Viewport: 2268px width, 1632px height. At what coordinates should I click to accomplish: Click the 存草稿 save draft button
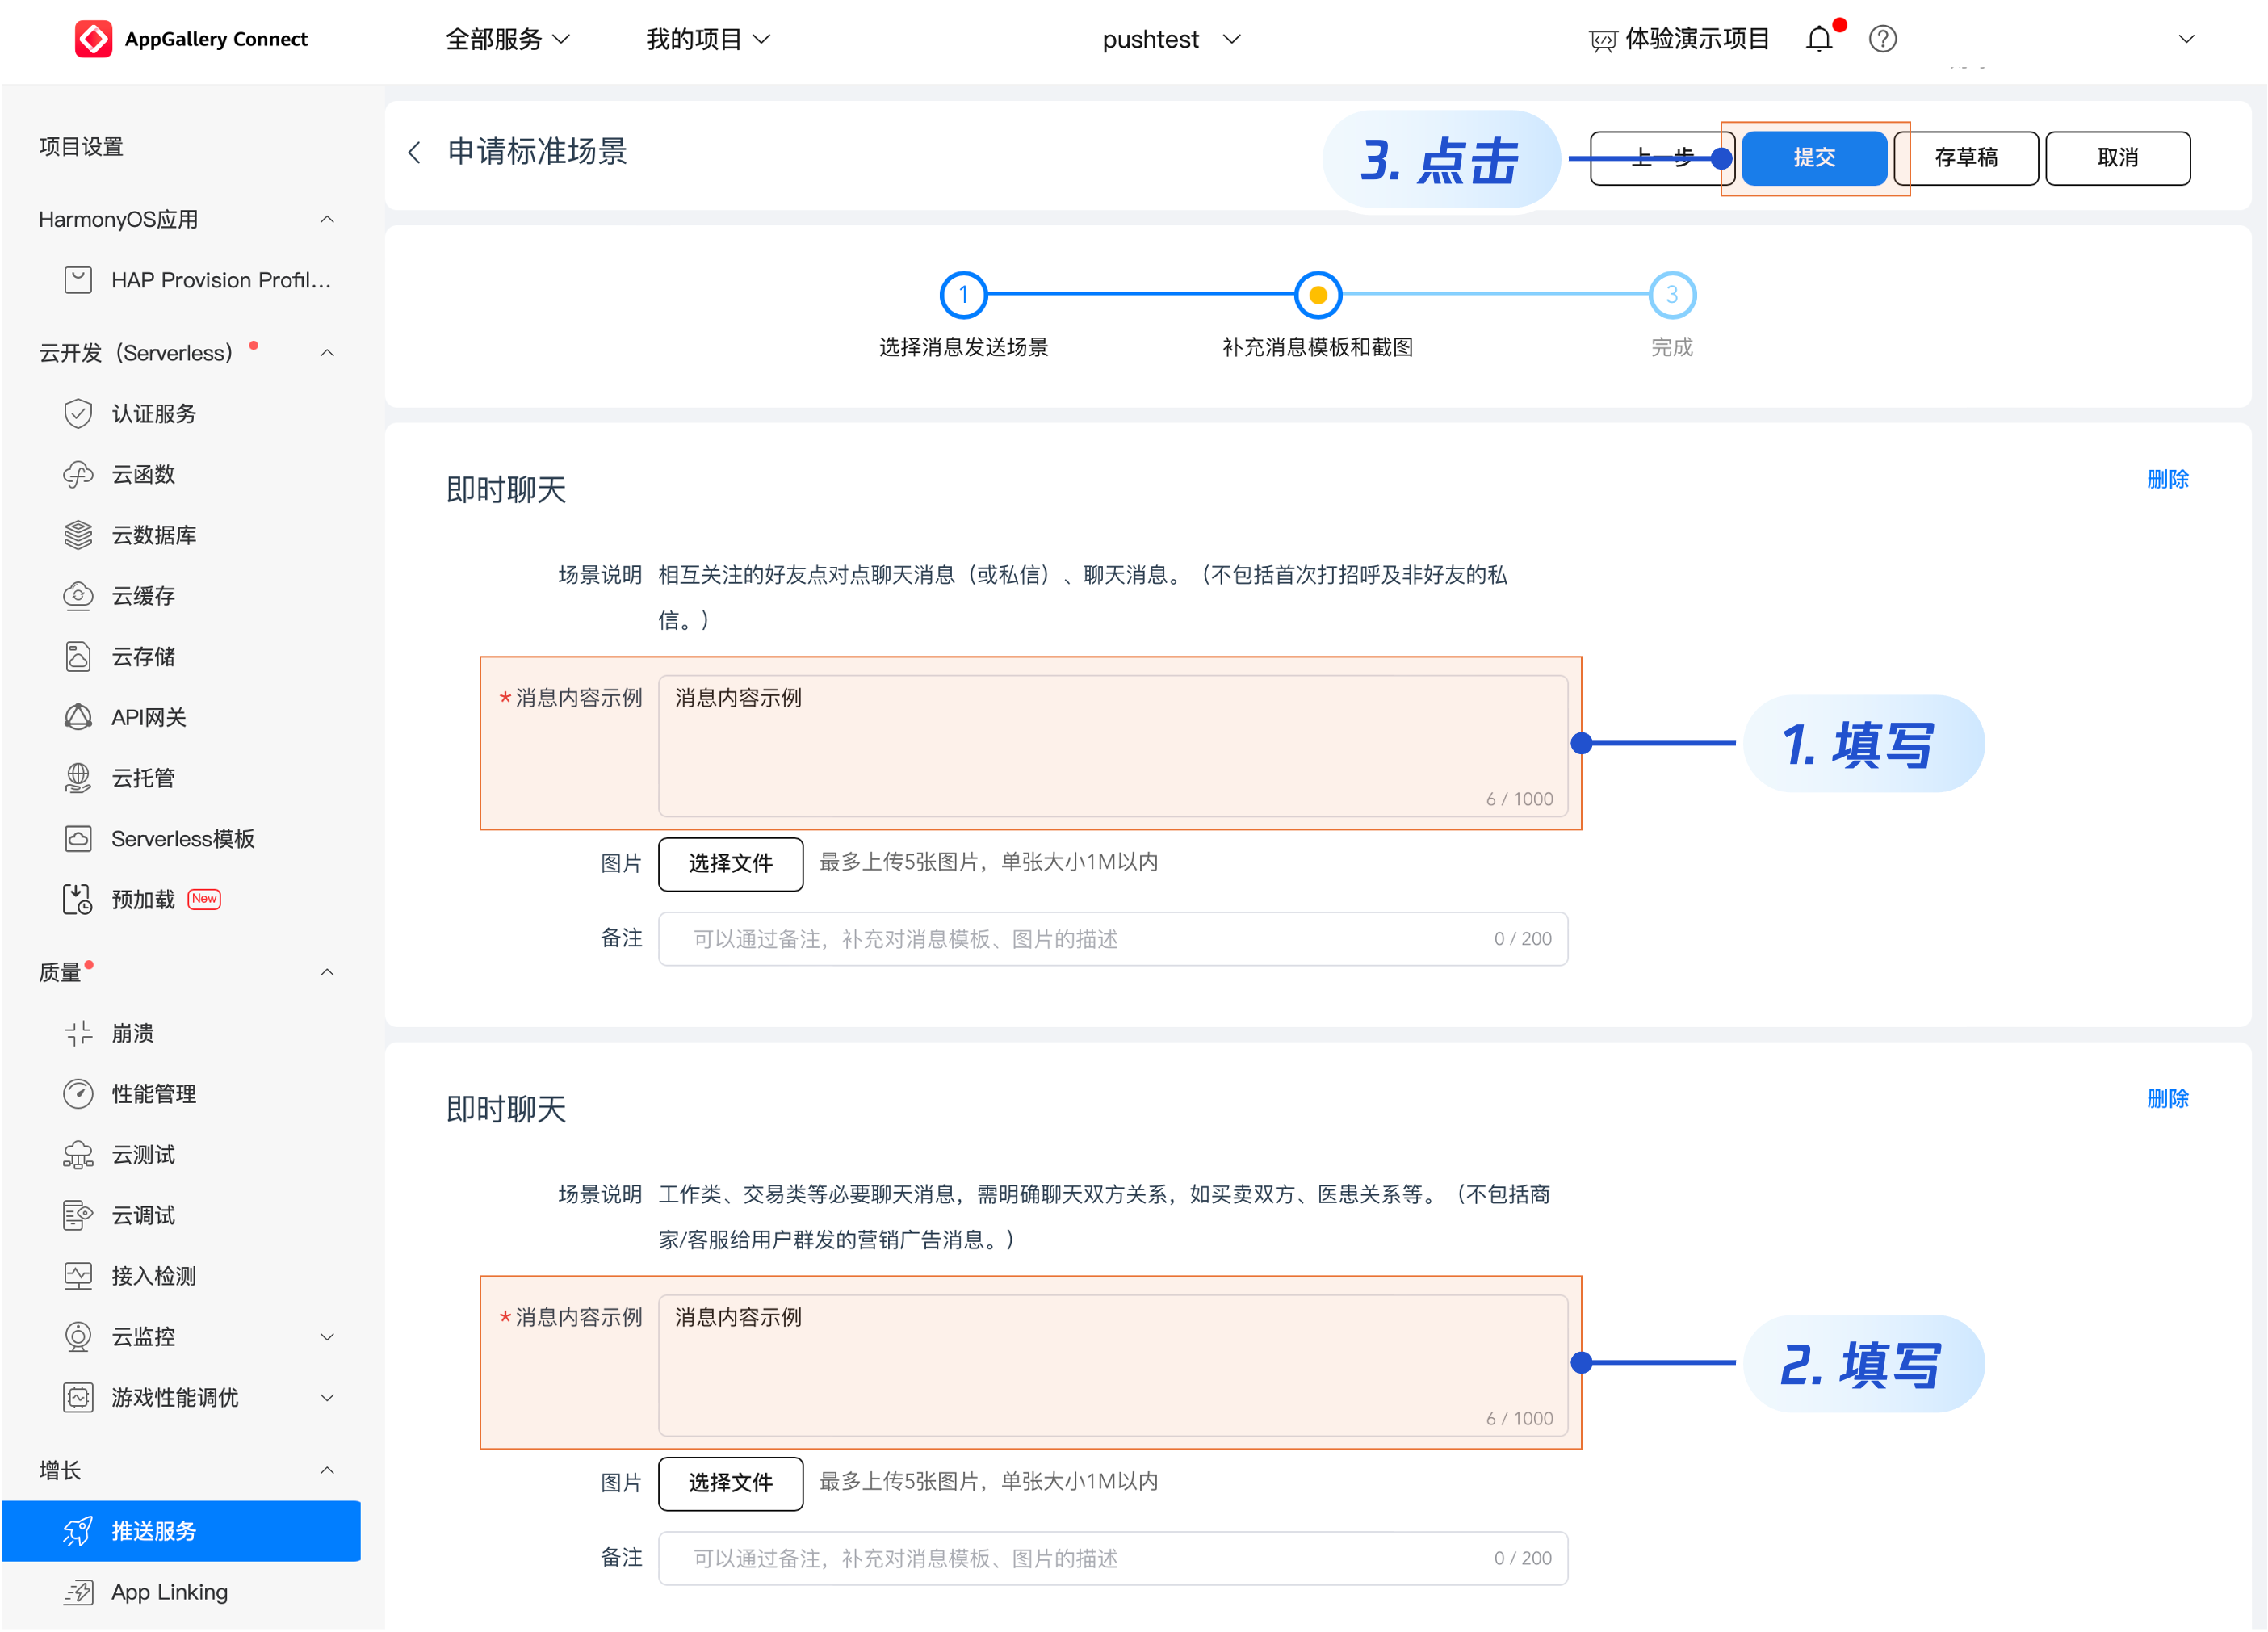(x=1965, y=158)
